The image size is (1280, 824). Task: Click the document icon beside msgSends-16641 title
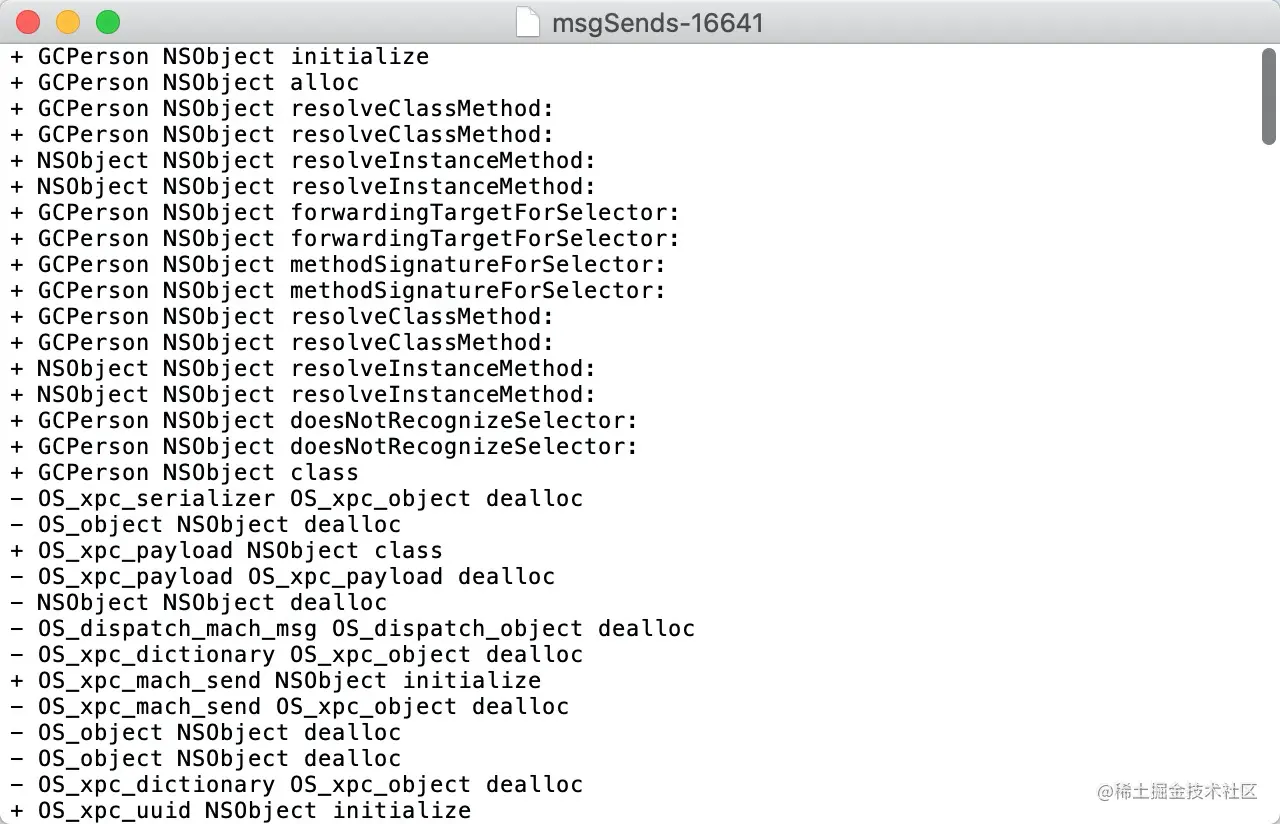[528, 21]
